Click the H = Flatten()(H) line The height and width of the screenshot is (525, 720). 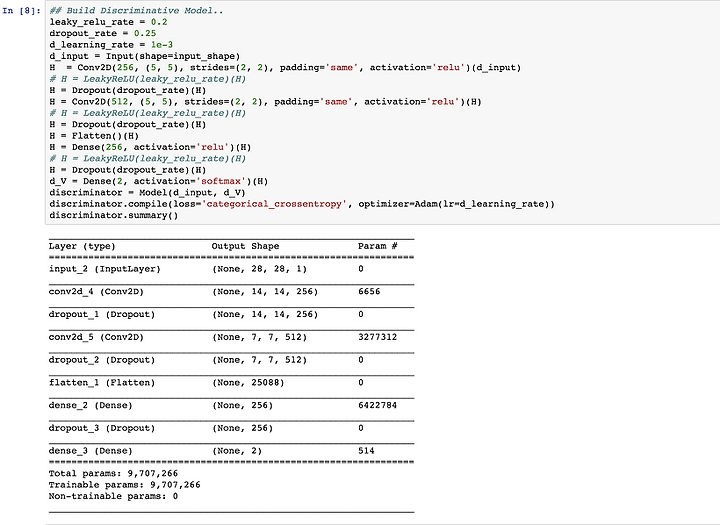(94, 136)
